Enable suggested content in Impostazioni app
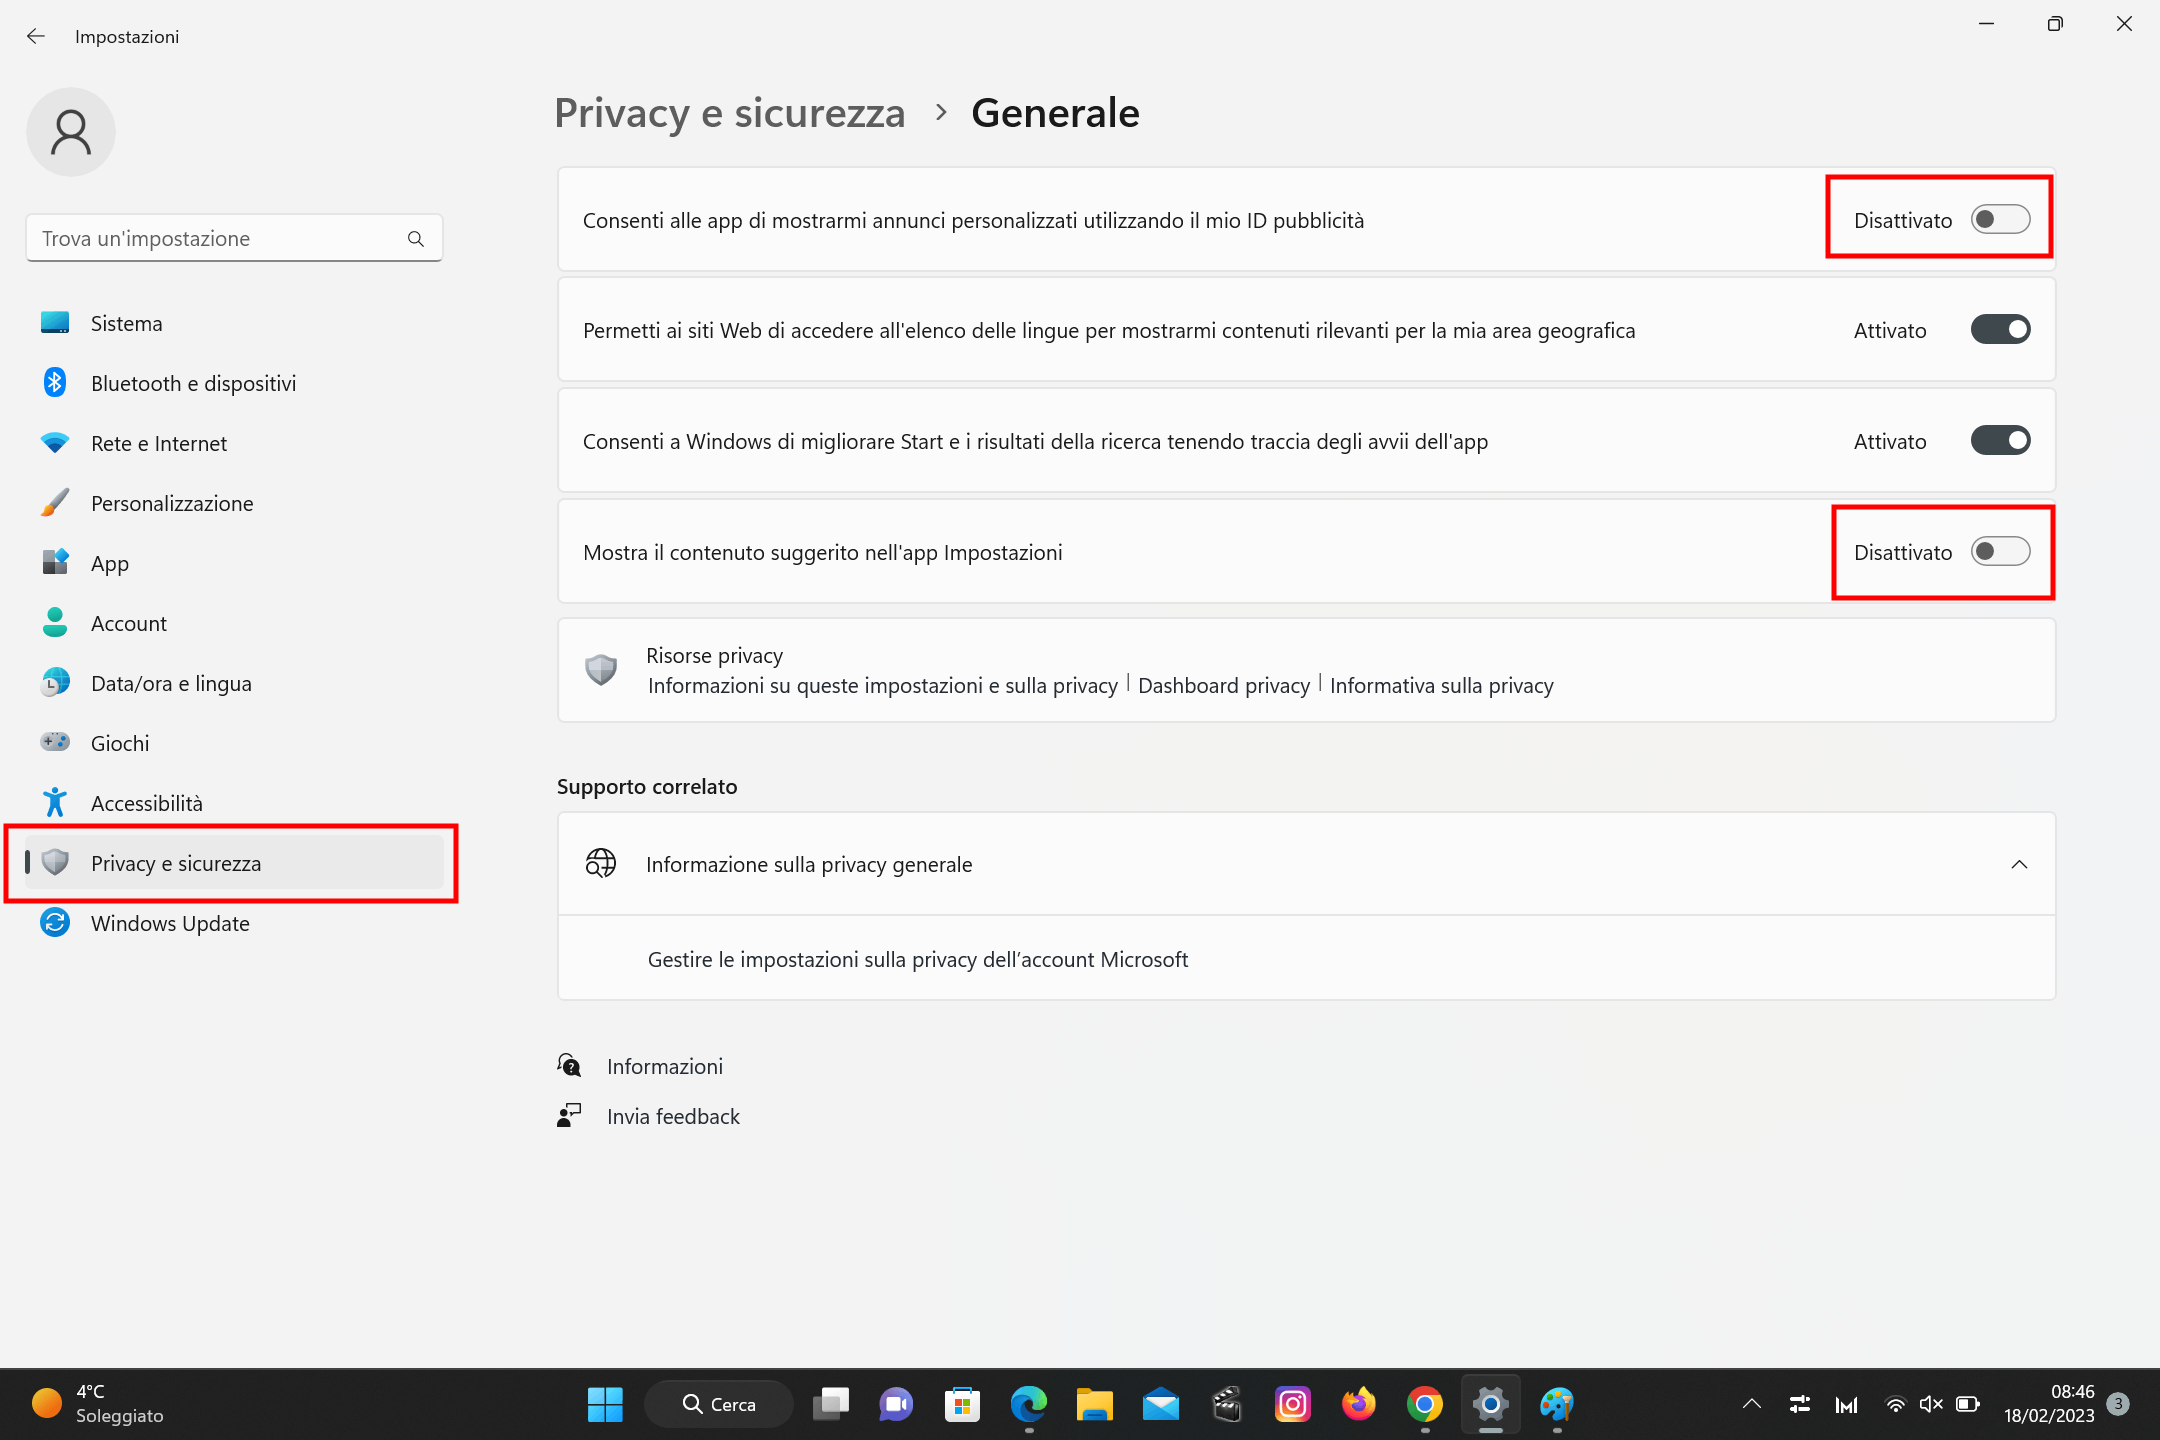Screen dimensions: 2160x1440 point(2001,551)
